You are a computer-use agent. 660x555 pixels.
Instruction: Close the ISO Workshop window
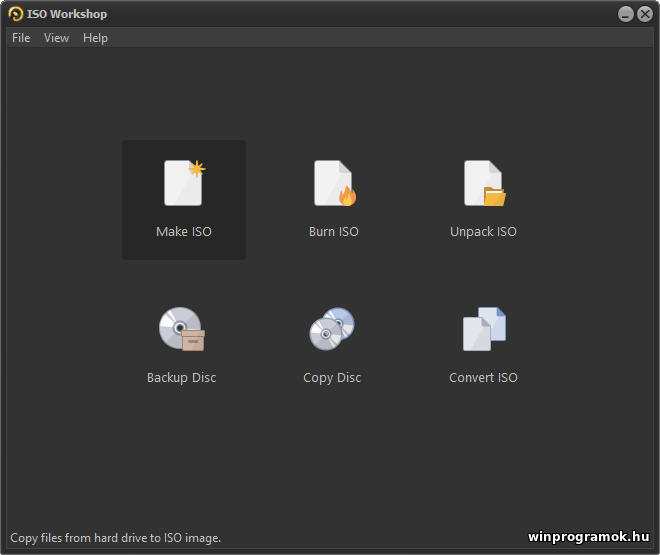(x=645, y=14)
